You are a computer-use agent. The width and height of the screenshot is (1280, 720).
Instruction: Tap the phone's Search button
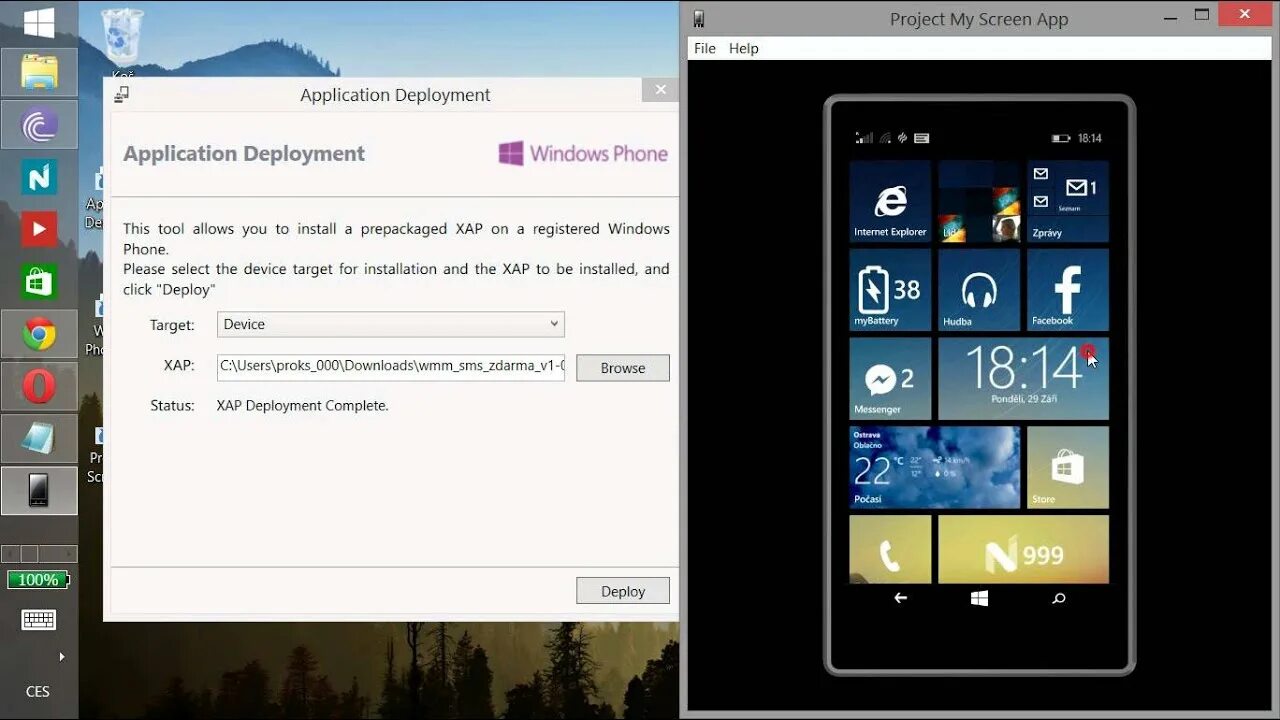click(x=1059, y=598)
